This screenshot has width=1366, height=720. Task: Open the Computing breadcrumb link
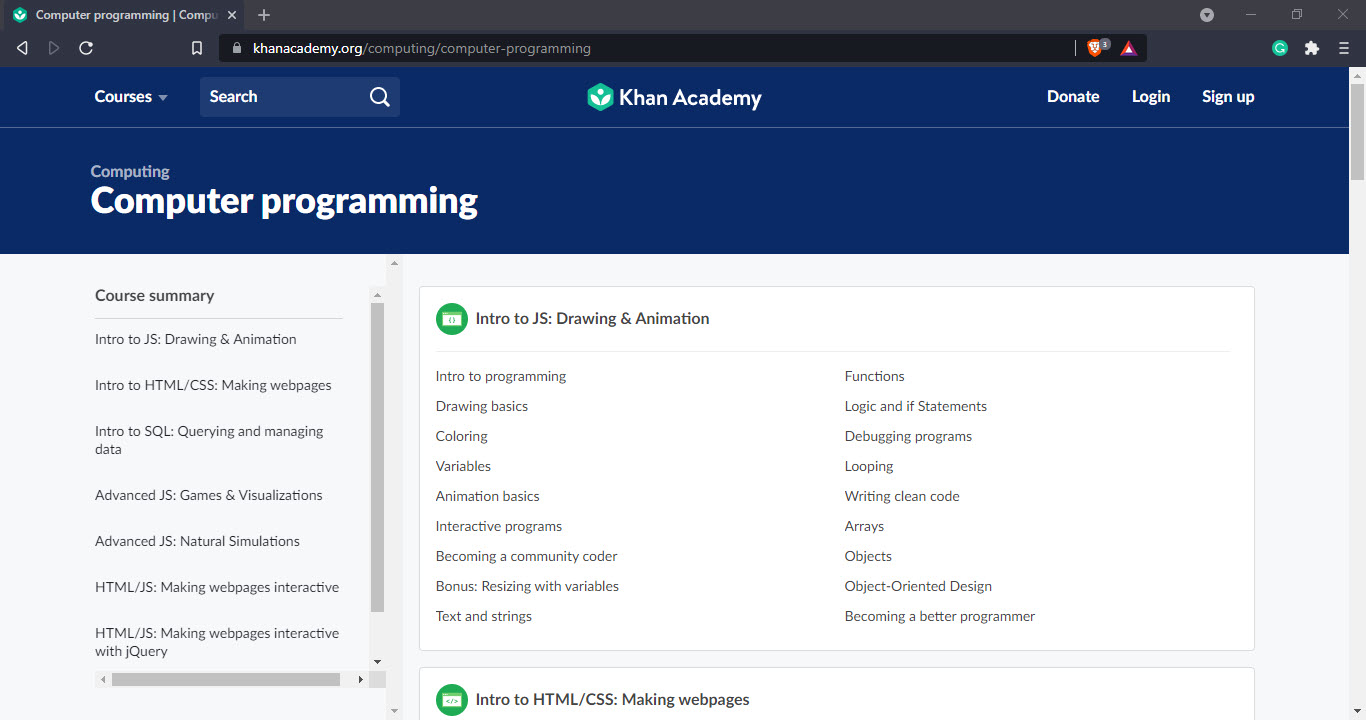point(130,172)
